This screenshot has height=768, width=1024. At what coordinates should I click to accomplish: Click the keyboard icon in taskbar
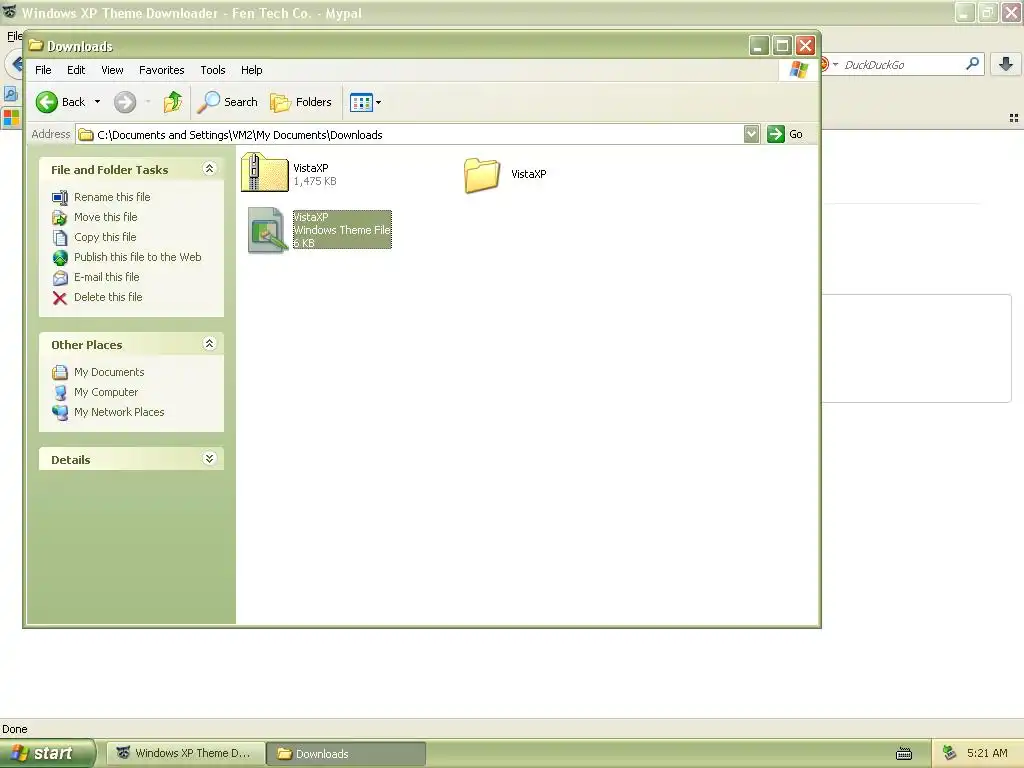click(x=904, y=754)
